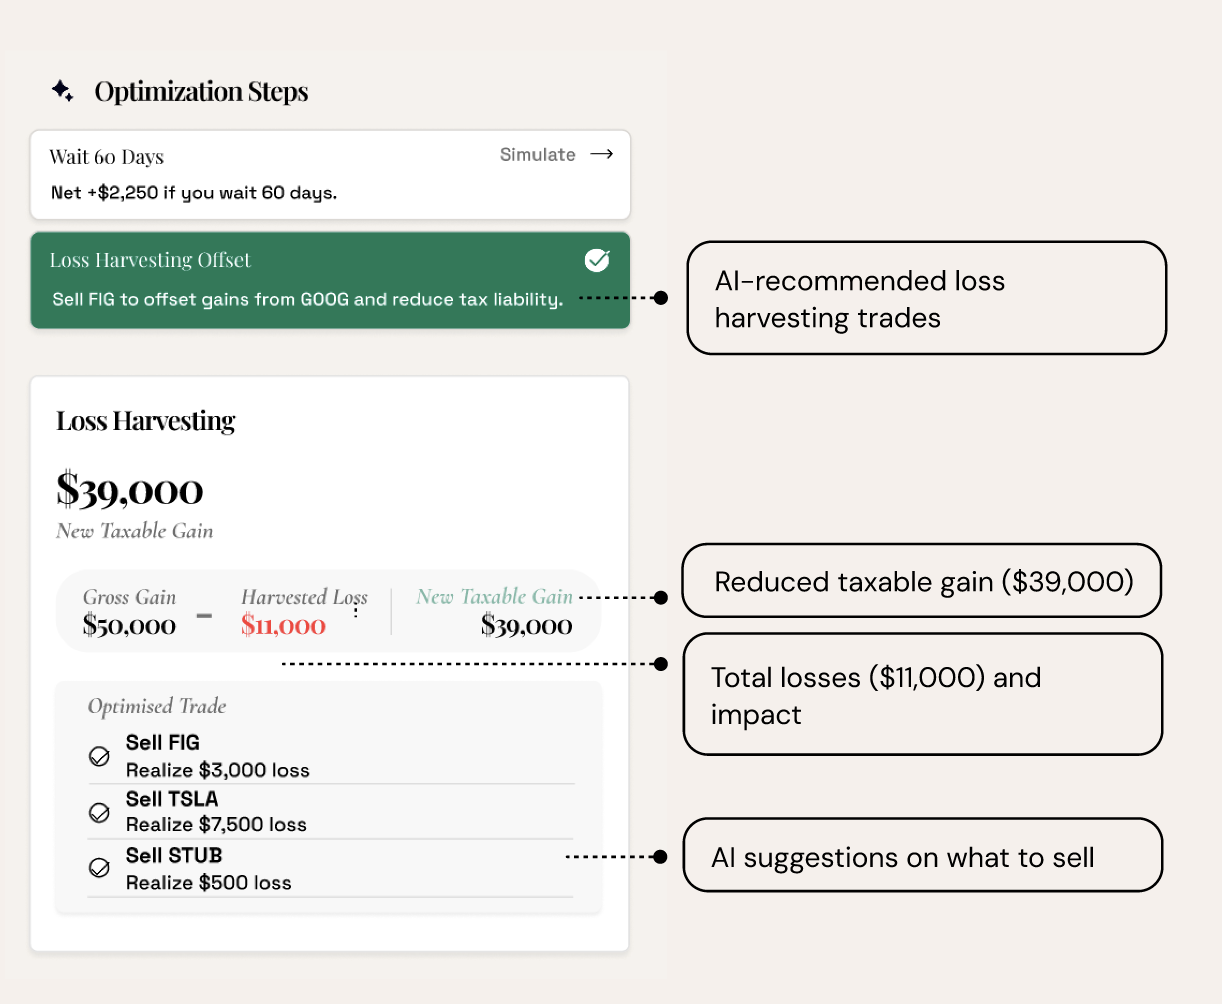
Task: Click the $50,000 gross gain value
Action: tap(129, 626)
